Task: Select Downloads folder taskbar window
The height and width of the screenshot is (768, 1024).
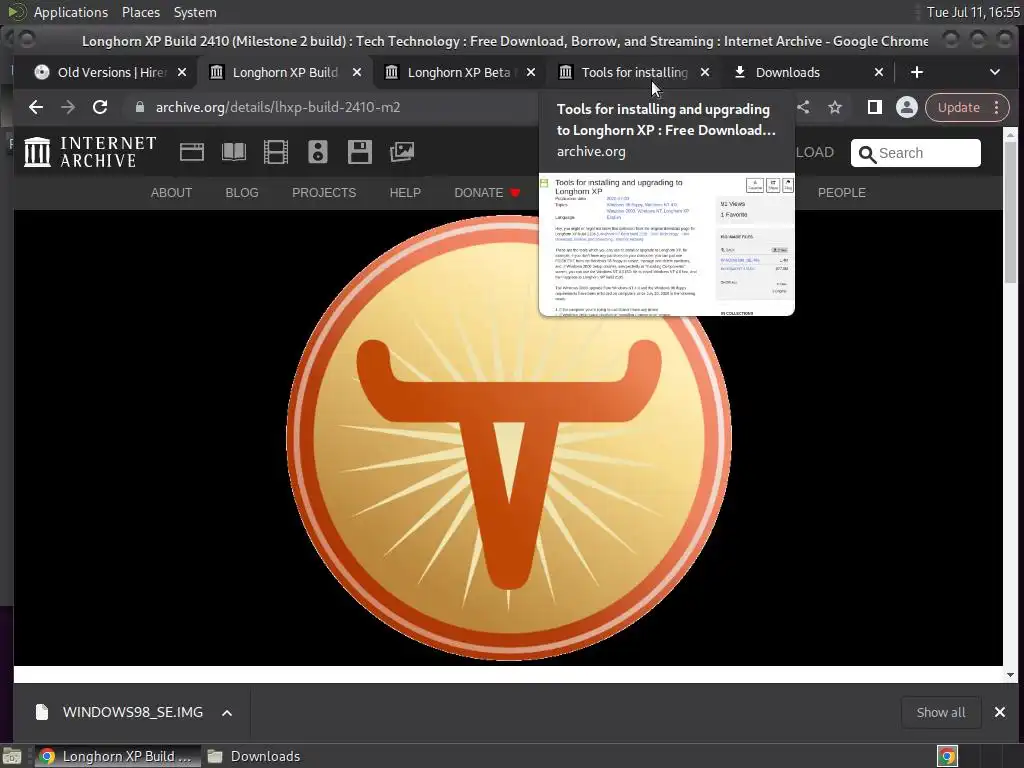Action: point(255,756)
